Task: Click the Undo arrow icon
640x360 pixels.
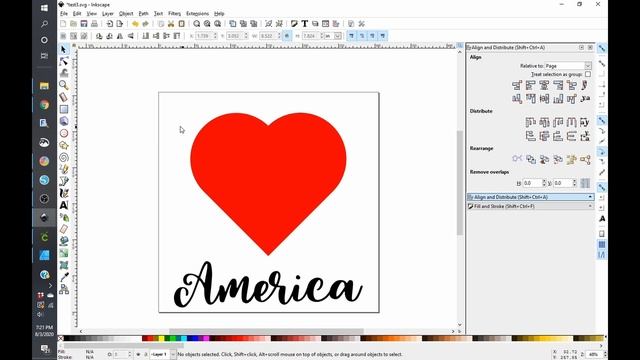Action: point(135,24)
